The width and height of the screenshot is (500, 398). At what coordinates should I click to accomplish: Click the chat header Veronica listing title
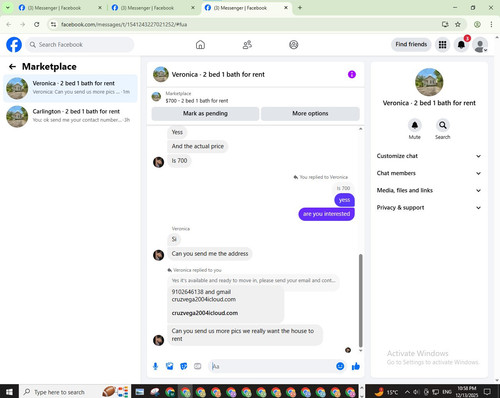point(218,74)
